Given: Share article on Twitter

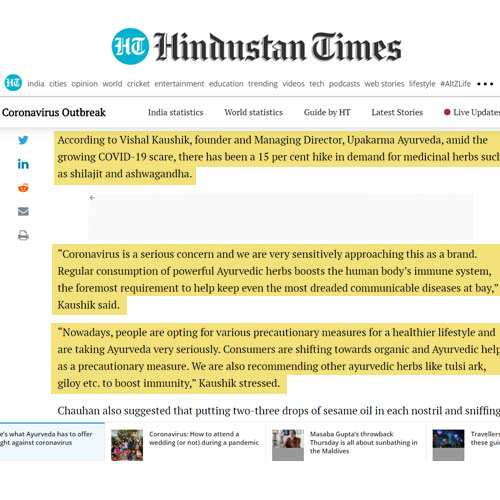Looking at the screenshot, I should pyautogui.click(x=23, y=140).
